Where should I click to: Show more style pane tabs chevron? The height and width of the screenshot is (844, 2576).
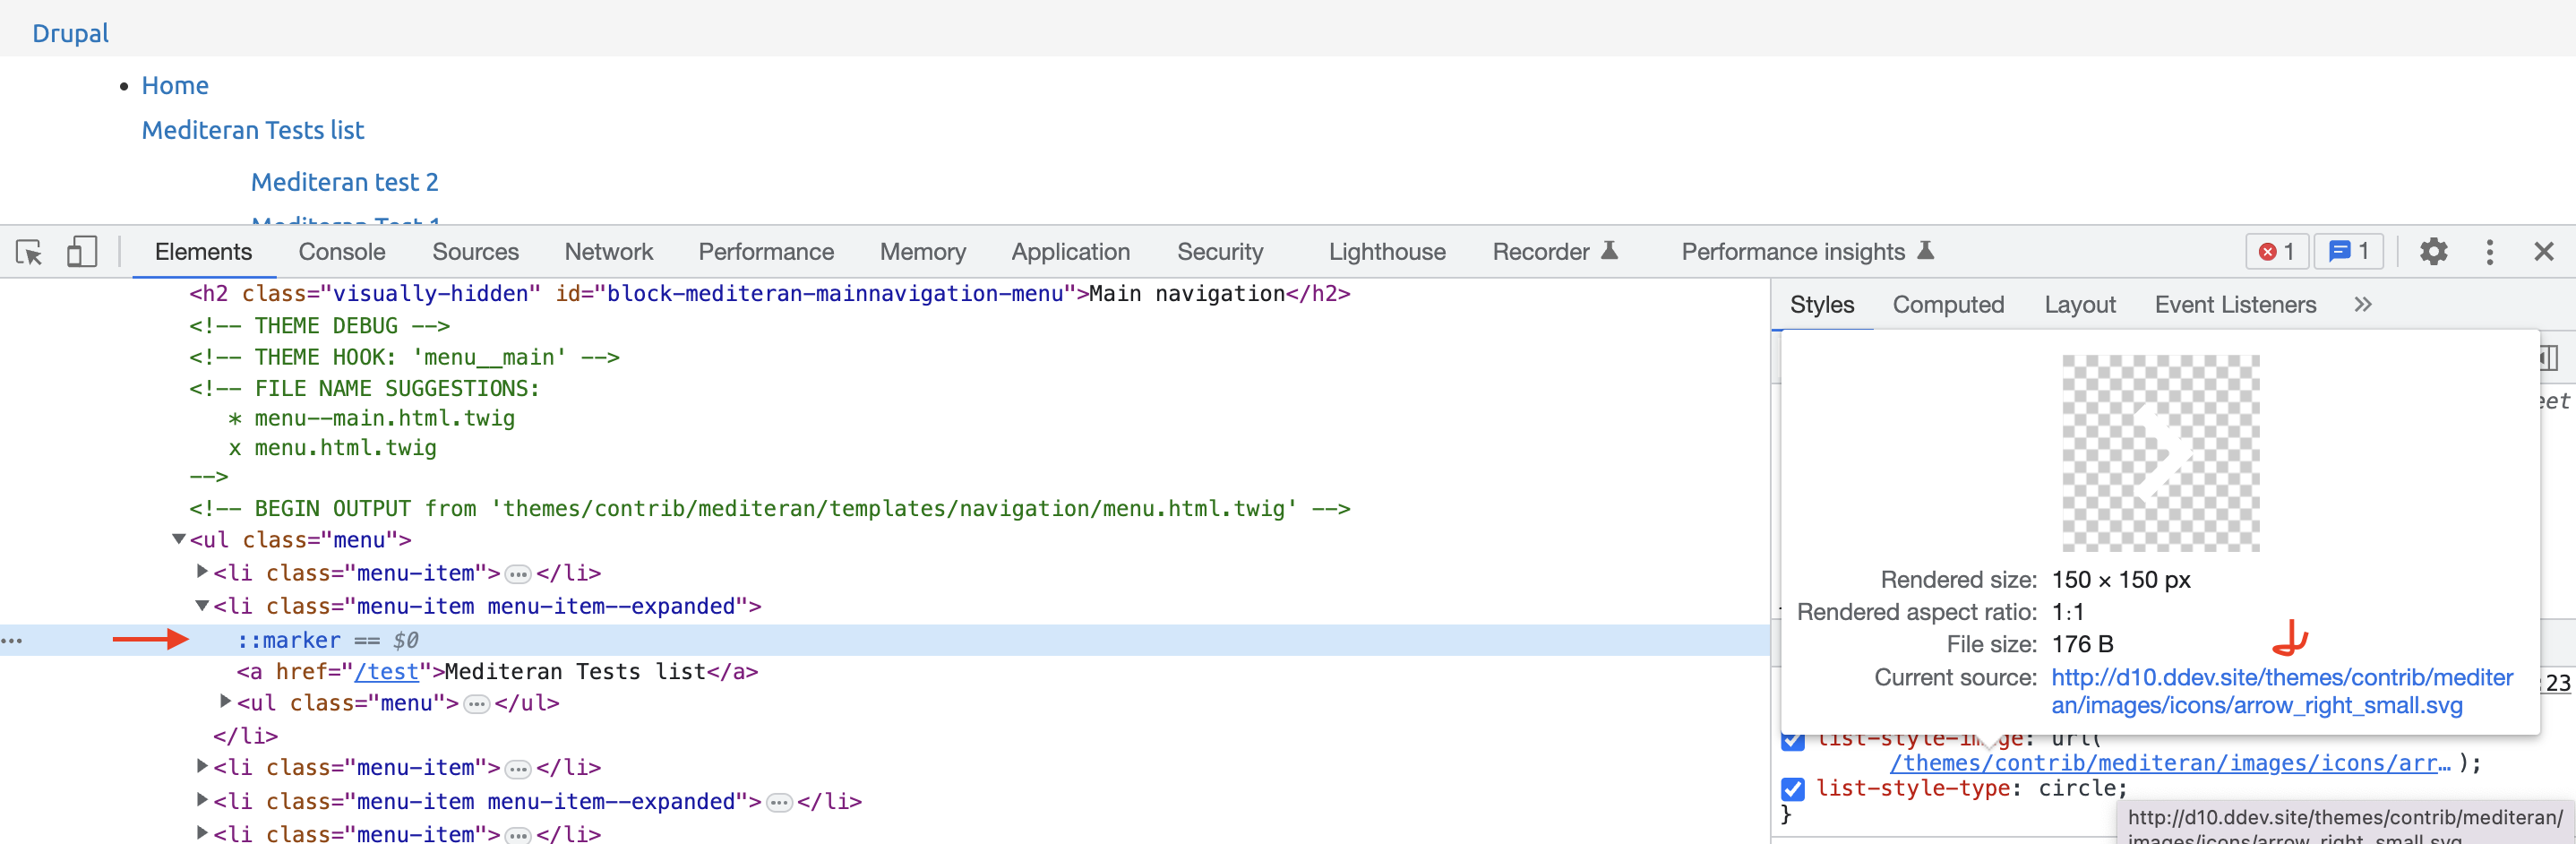[x=2362, y=305]
